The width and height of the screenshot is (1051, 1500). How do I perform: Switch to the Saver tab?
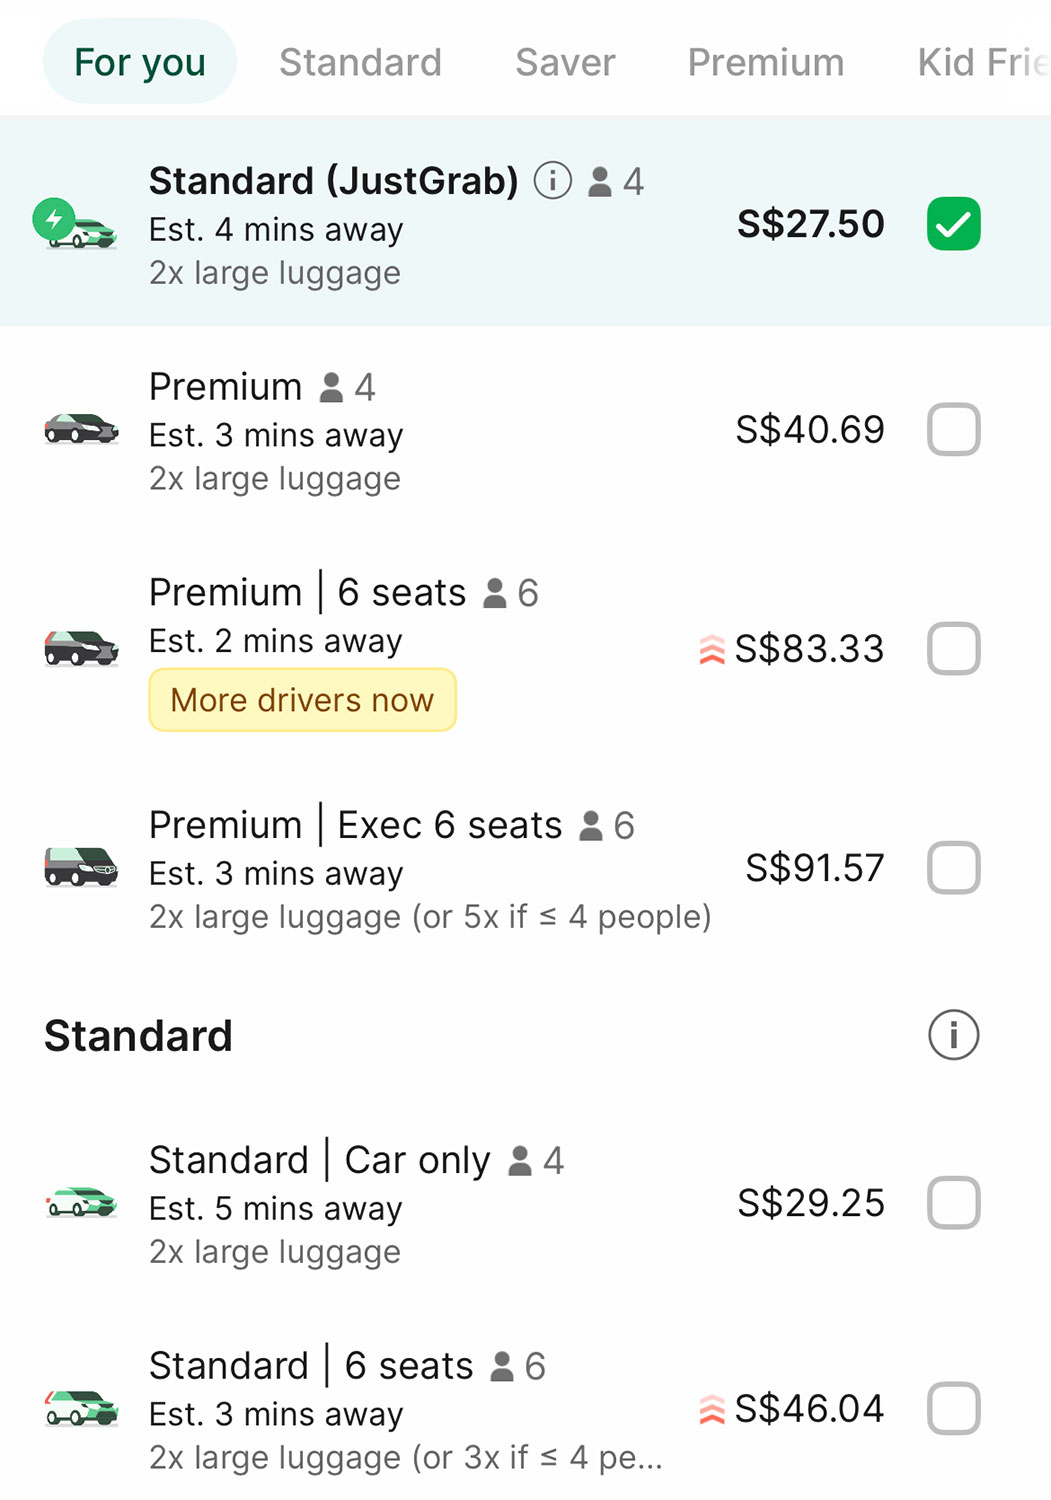pos(565,62)
